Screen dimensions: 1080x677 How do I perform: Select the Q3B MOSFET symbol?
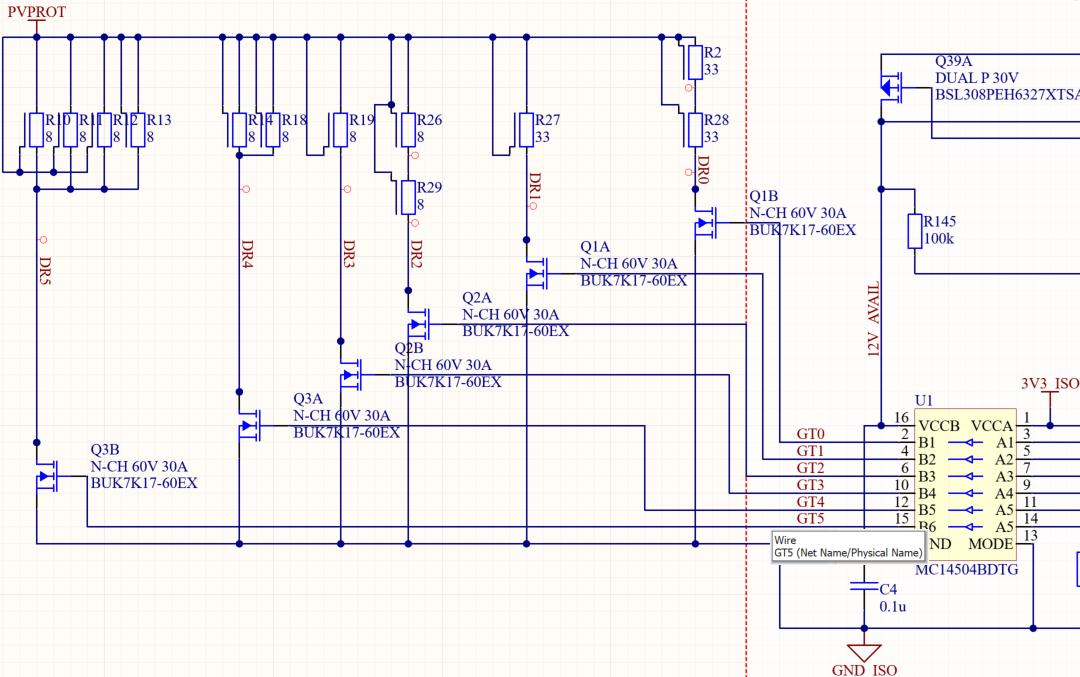coord(47,476)
